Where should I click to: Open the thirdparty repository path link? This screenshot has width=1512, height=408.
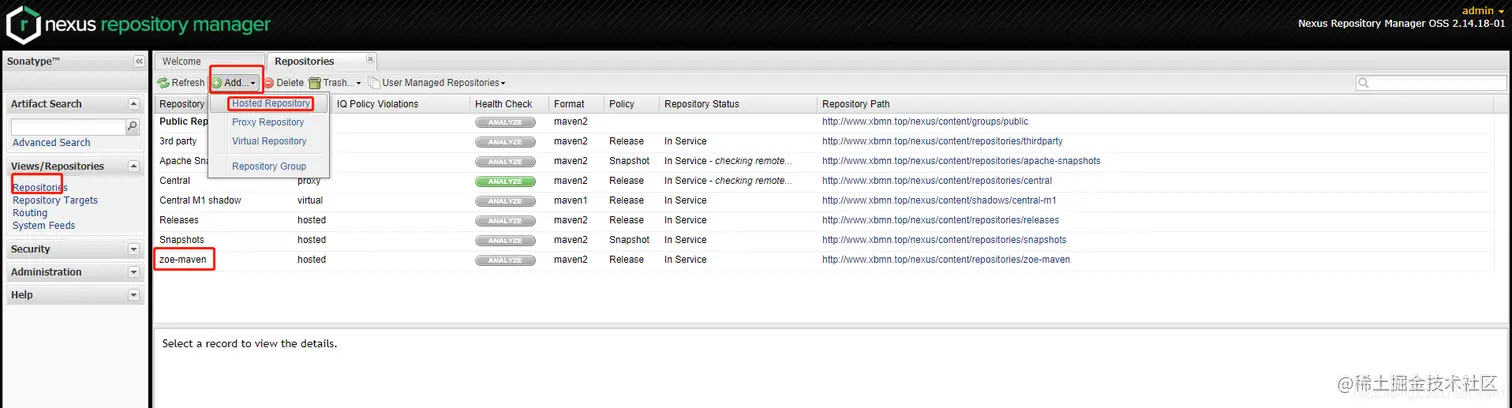tap(942, 141)
